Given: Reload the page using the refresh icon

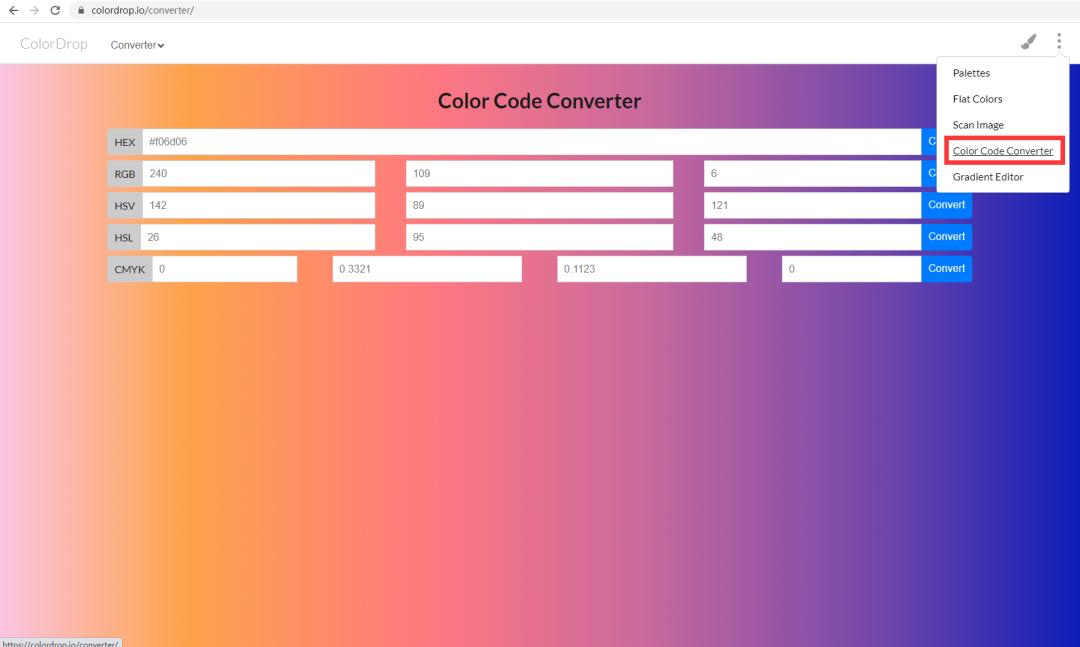Looking at the screenshot, I should click(x=57, y=12).
